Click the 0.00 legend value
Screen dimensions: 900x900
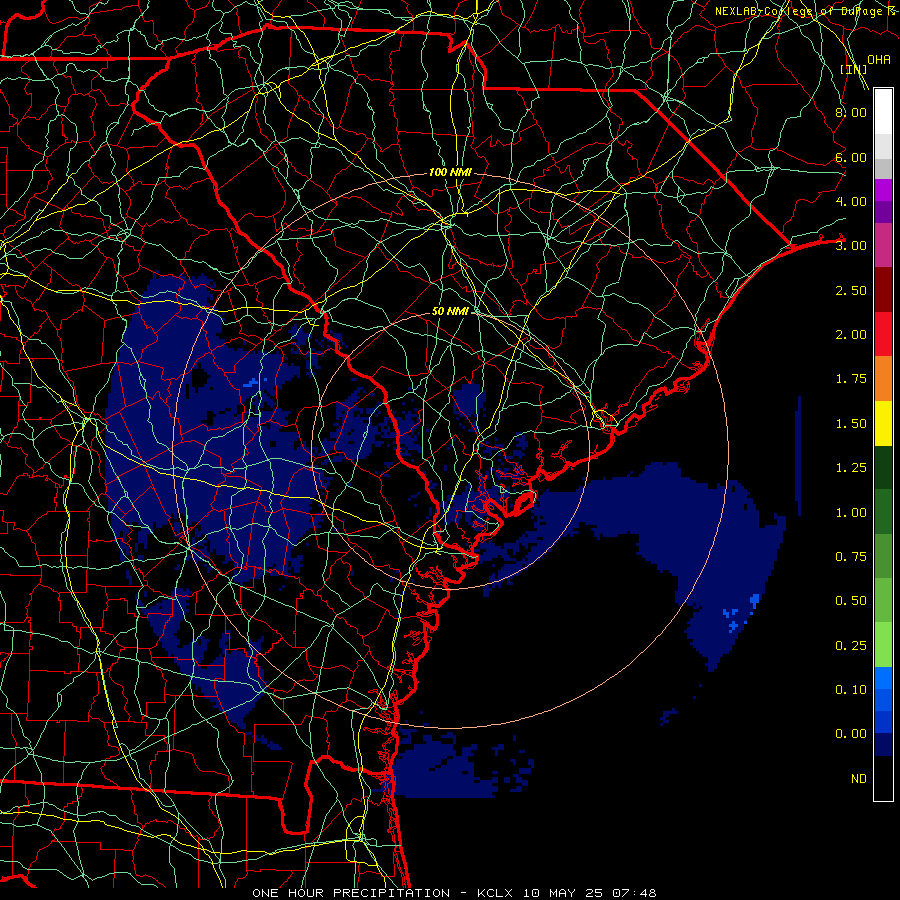click(x=851, y=734)
